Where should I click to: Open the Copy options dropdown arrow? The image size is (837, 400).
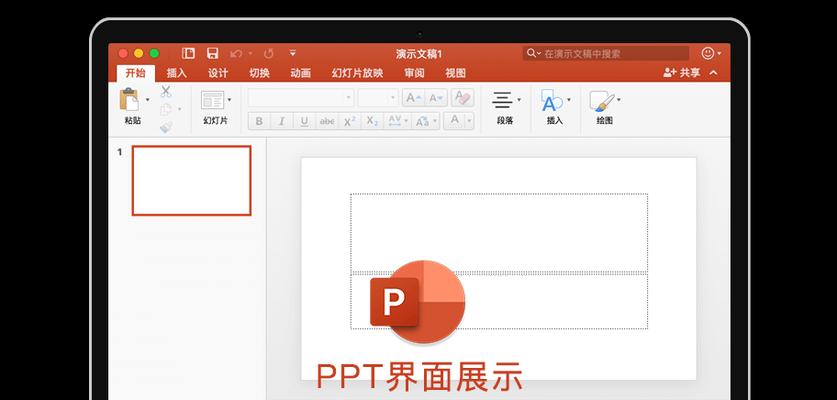coord(179,109)
